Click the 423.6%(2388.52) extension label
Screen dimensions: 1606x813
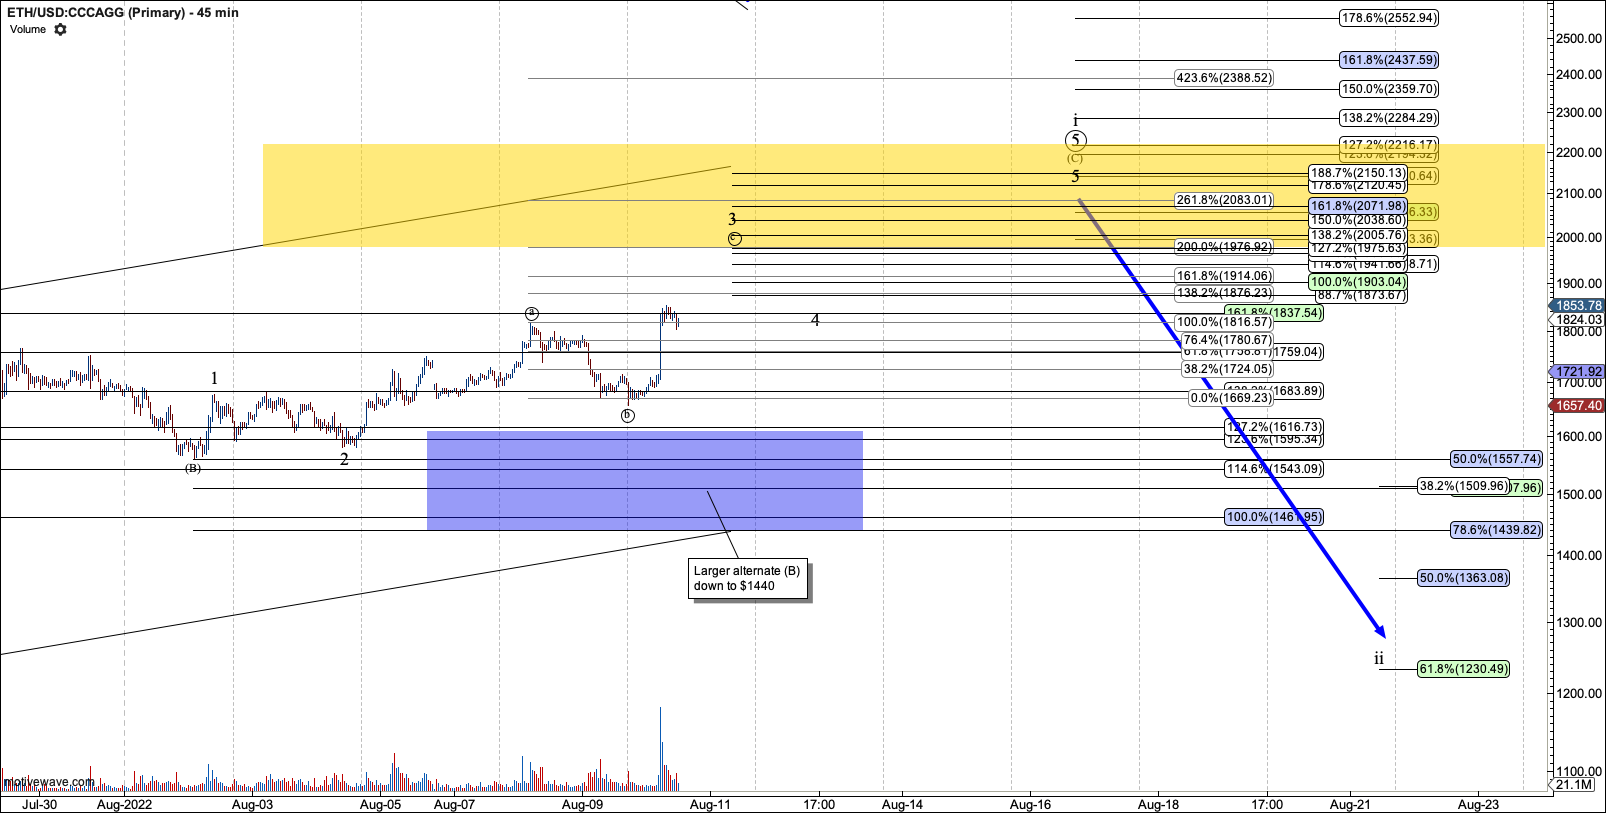tap(1224, 78)
